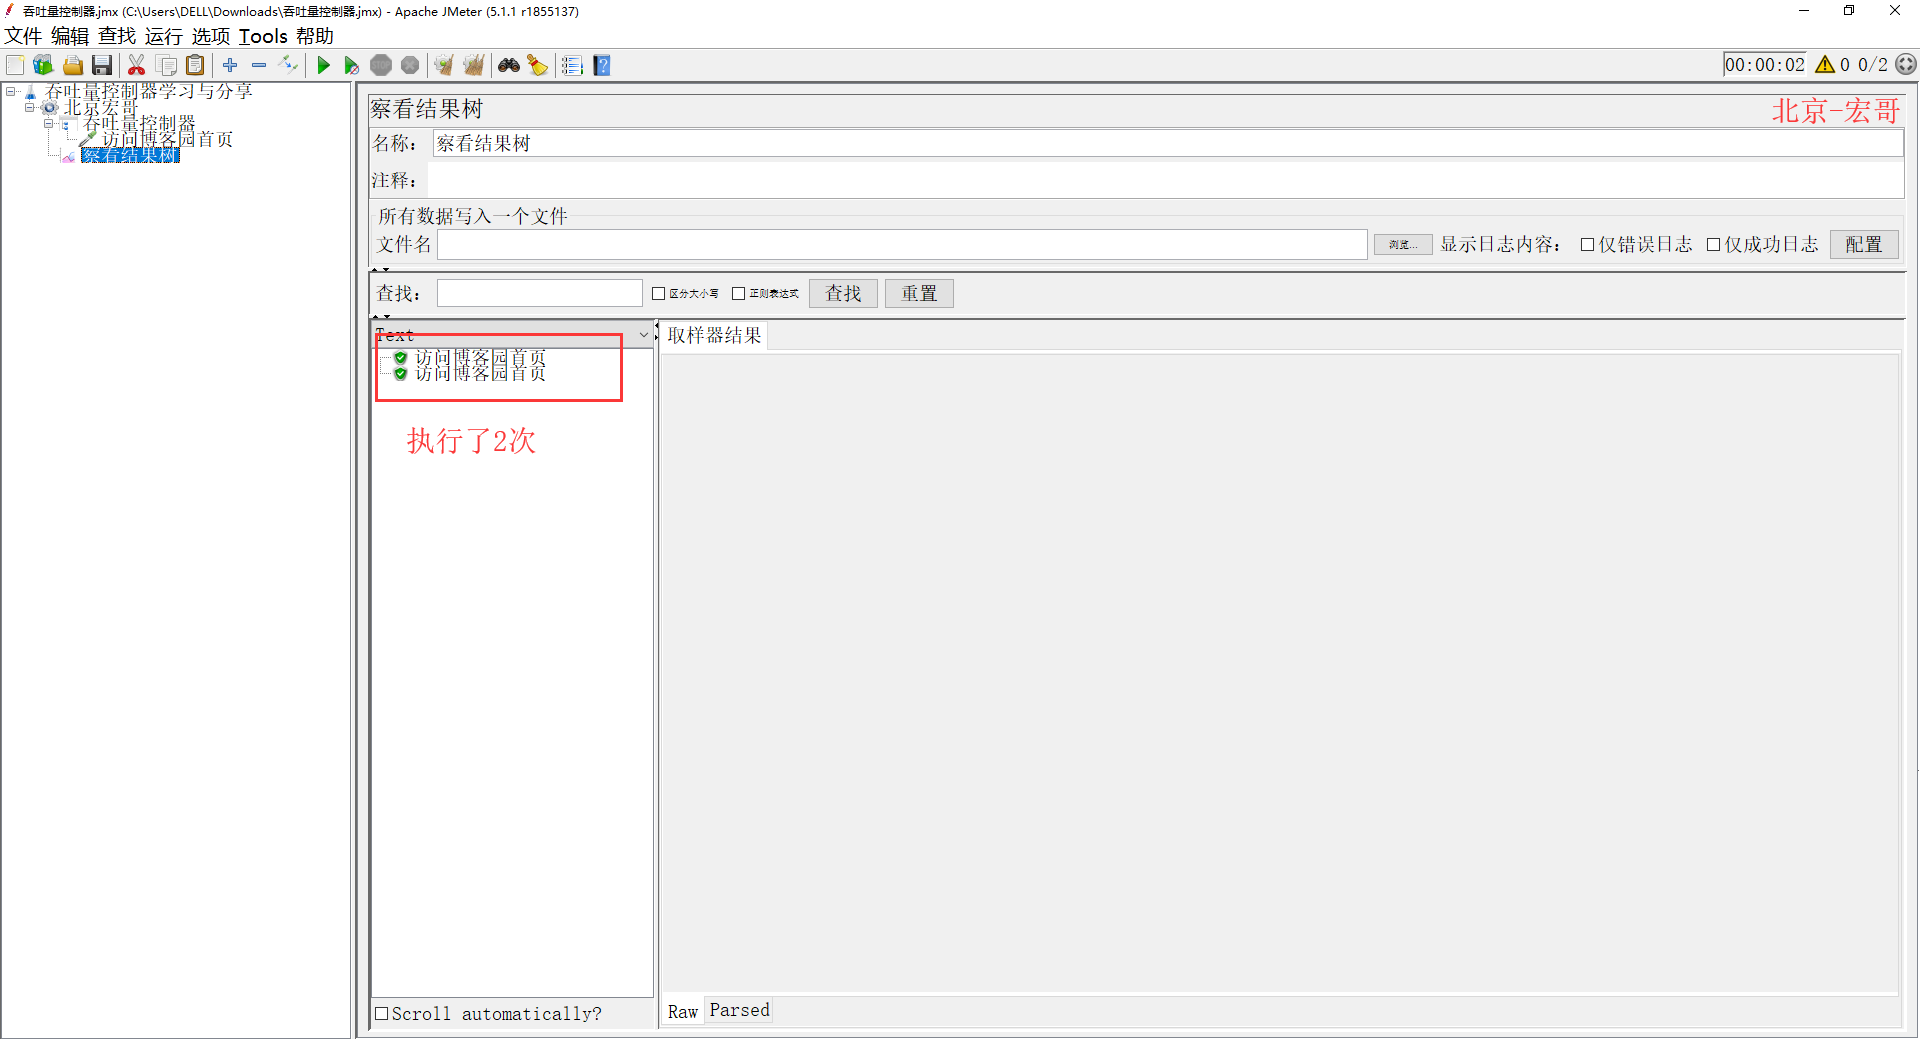The width and height of the screenshot is (1920, 1039).
Task: Click the 查找 search text field
Action: tap(540, 293)
